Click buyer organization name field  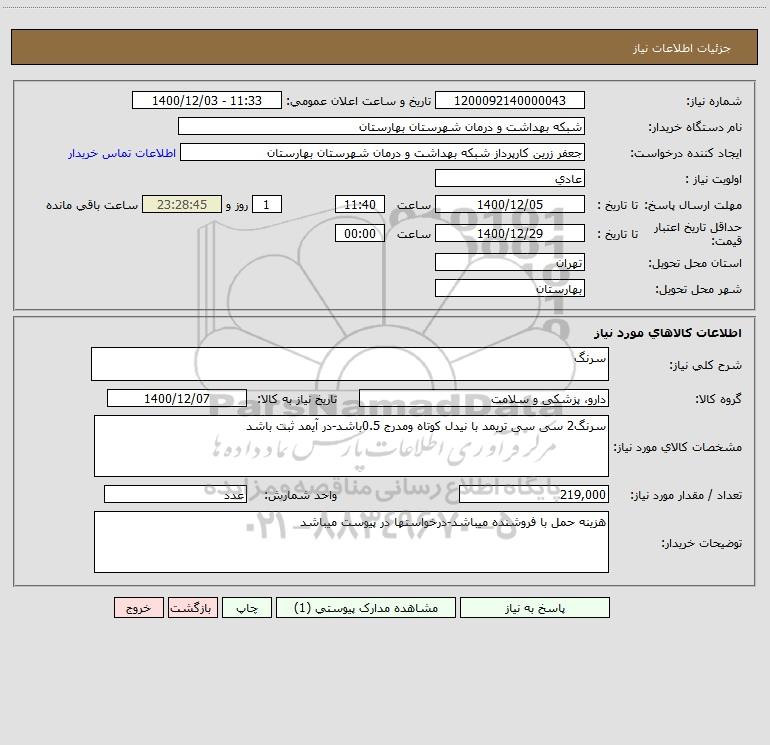click(381, 126)
